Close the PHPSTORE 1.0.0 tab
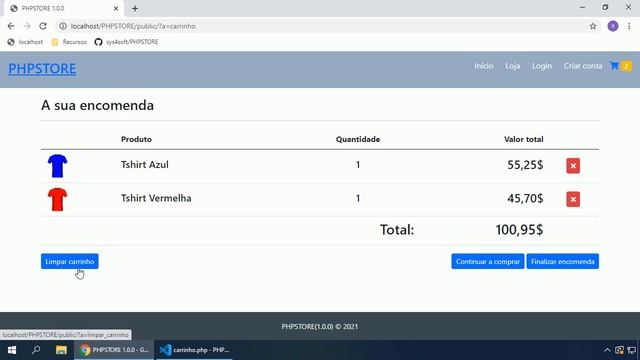The height and width of the screenshot is (360, 640). click(116, 8)
